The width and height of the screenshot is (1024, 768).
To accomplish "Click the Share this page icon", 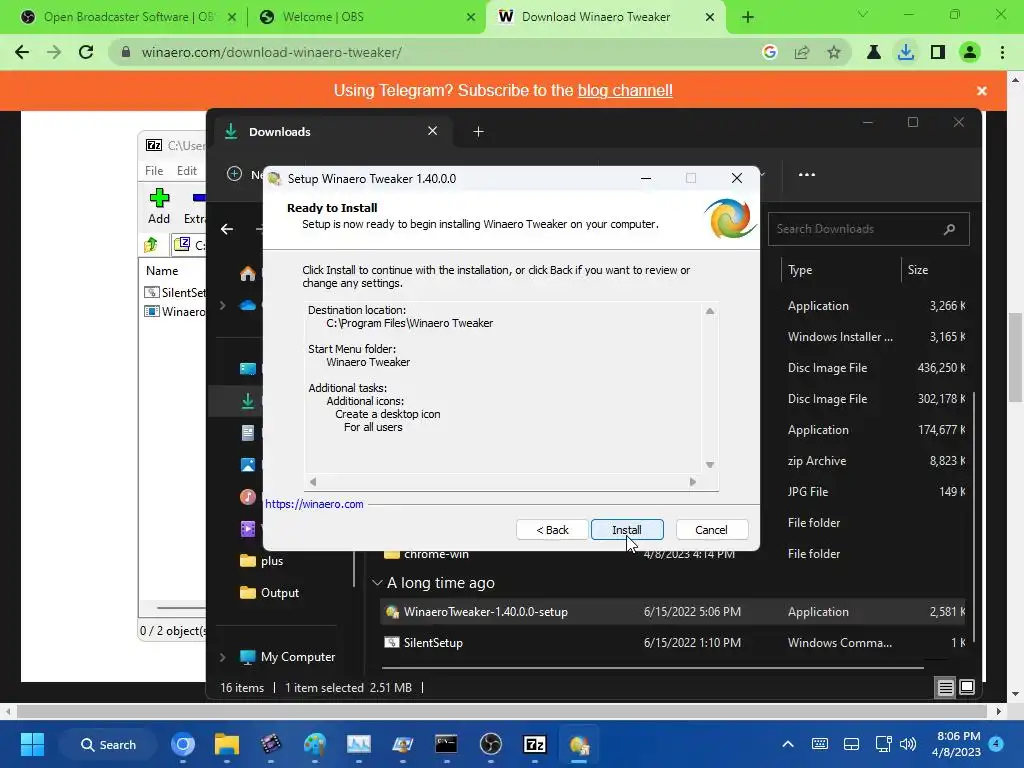I will click(802, 52).
